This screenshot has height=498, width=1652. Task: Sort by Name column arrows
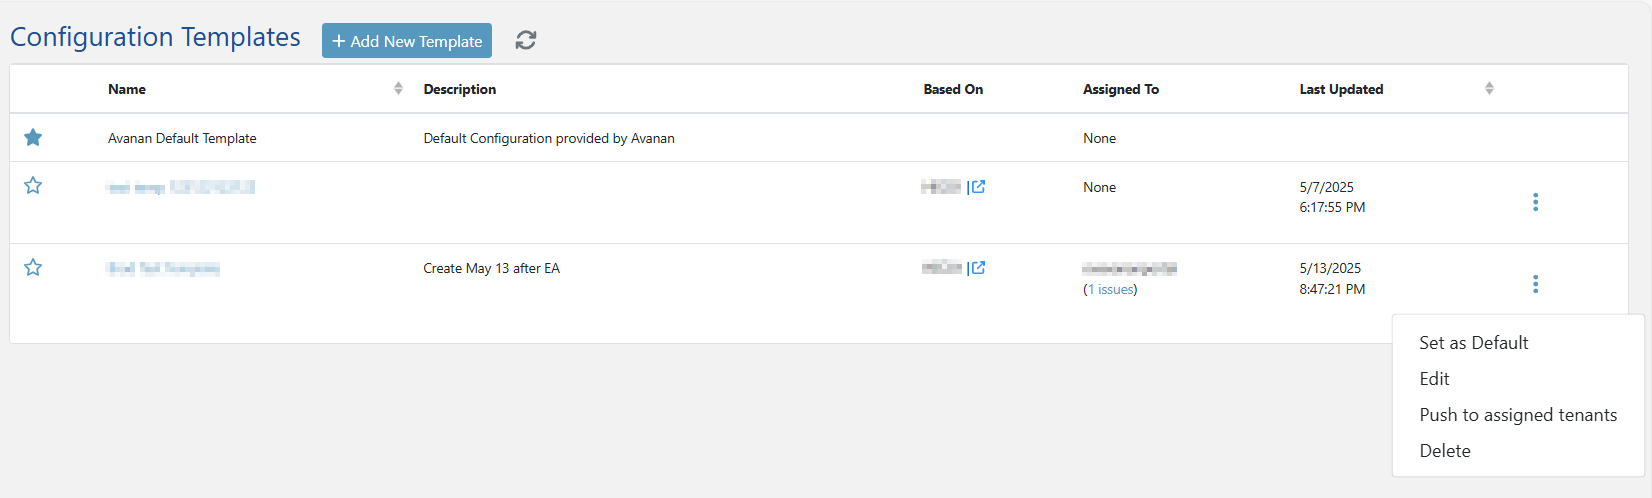pos(398,88)
